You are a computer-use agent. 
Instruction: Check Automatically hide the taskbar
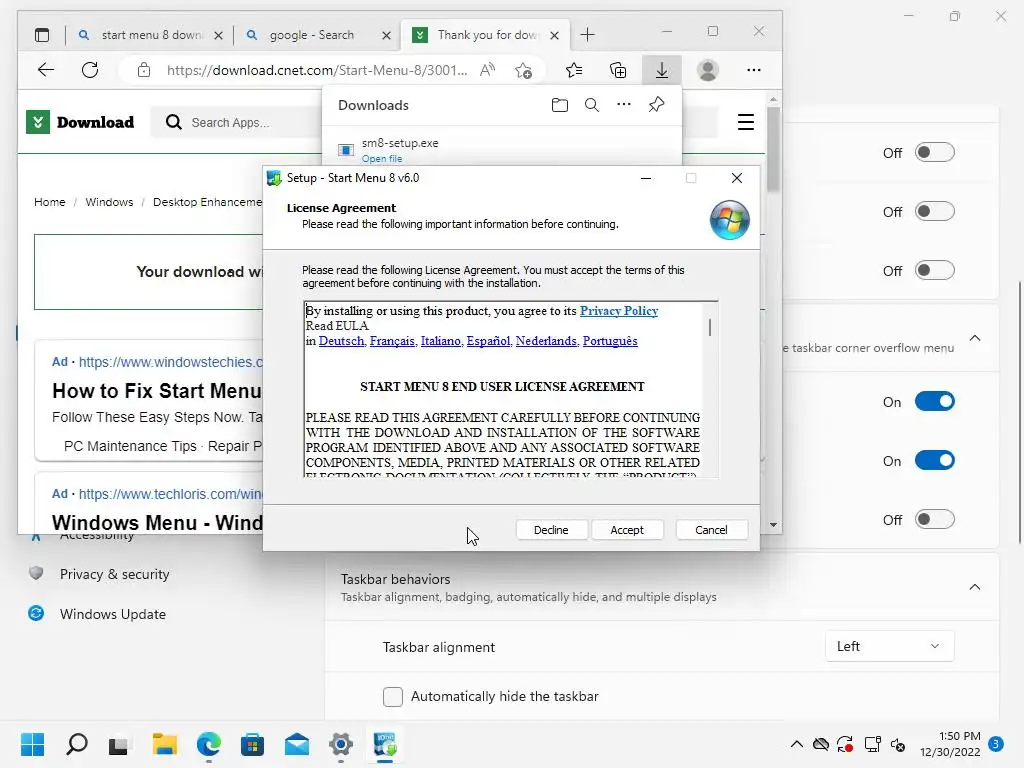392,696
